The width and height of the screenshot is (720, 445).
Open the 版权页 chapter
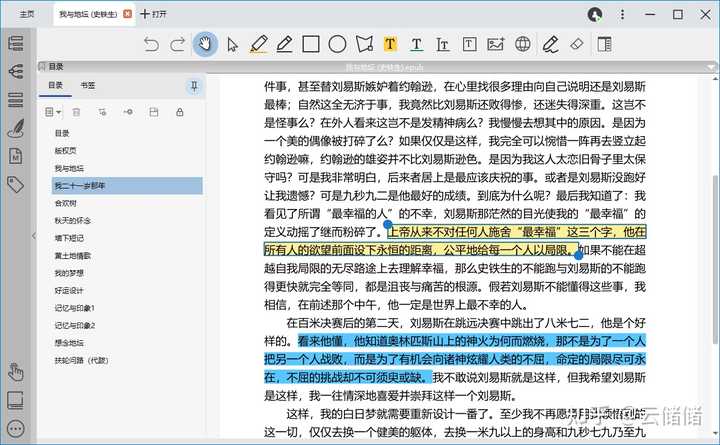(65, 151)
